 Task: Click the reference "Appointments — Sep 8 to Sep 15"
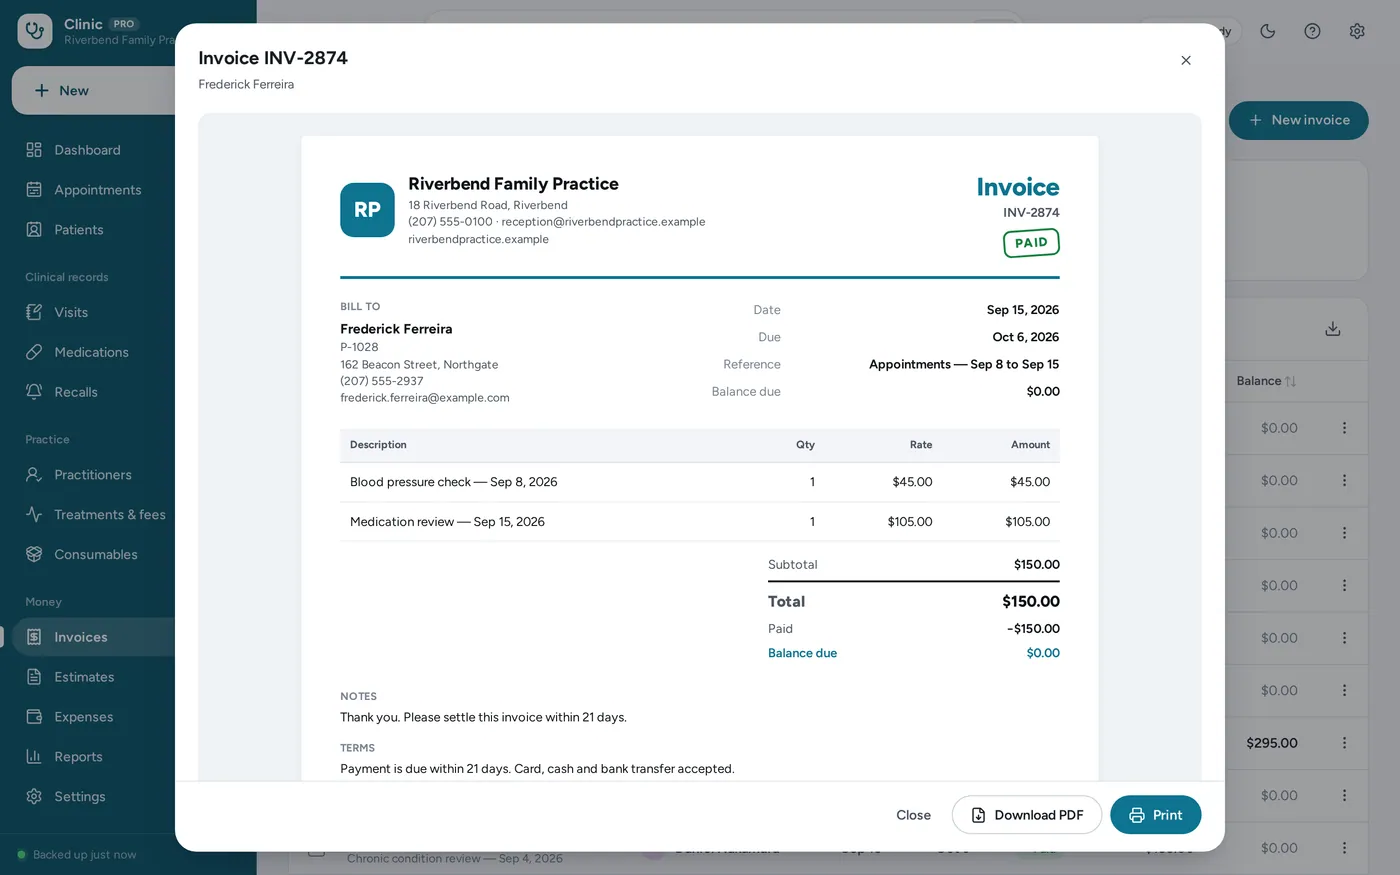pyautogui.click(x=964, y=364)
